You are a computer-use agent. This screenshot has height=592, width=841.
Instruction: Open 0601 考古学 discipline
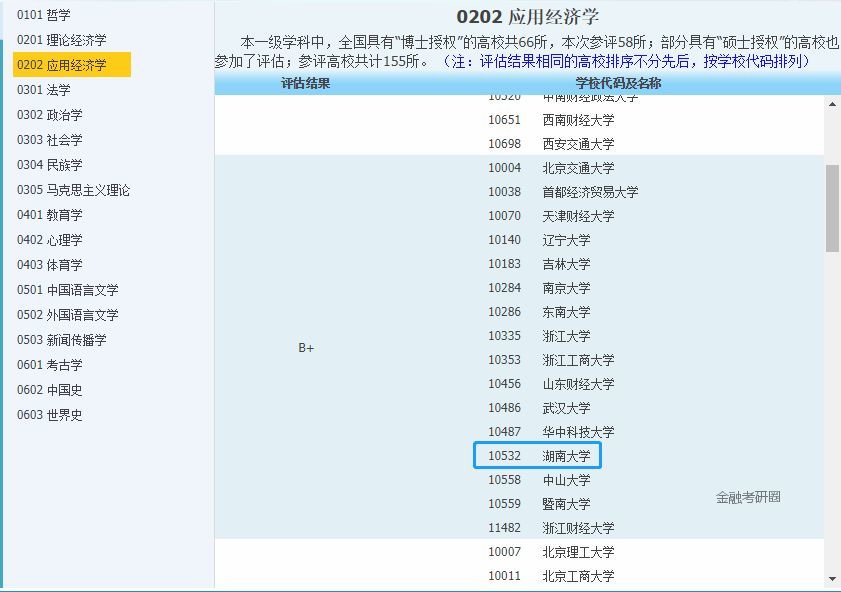click(49, 365)
